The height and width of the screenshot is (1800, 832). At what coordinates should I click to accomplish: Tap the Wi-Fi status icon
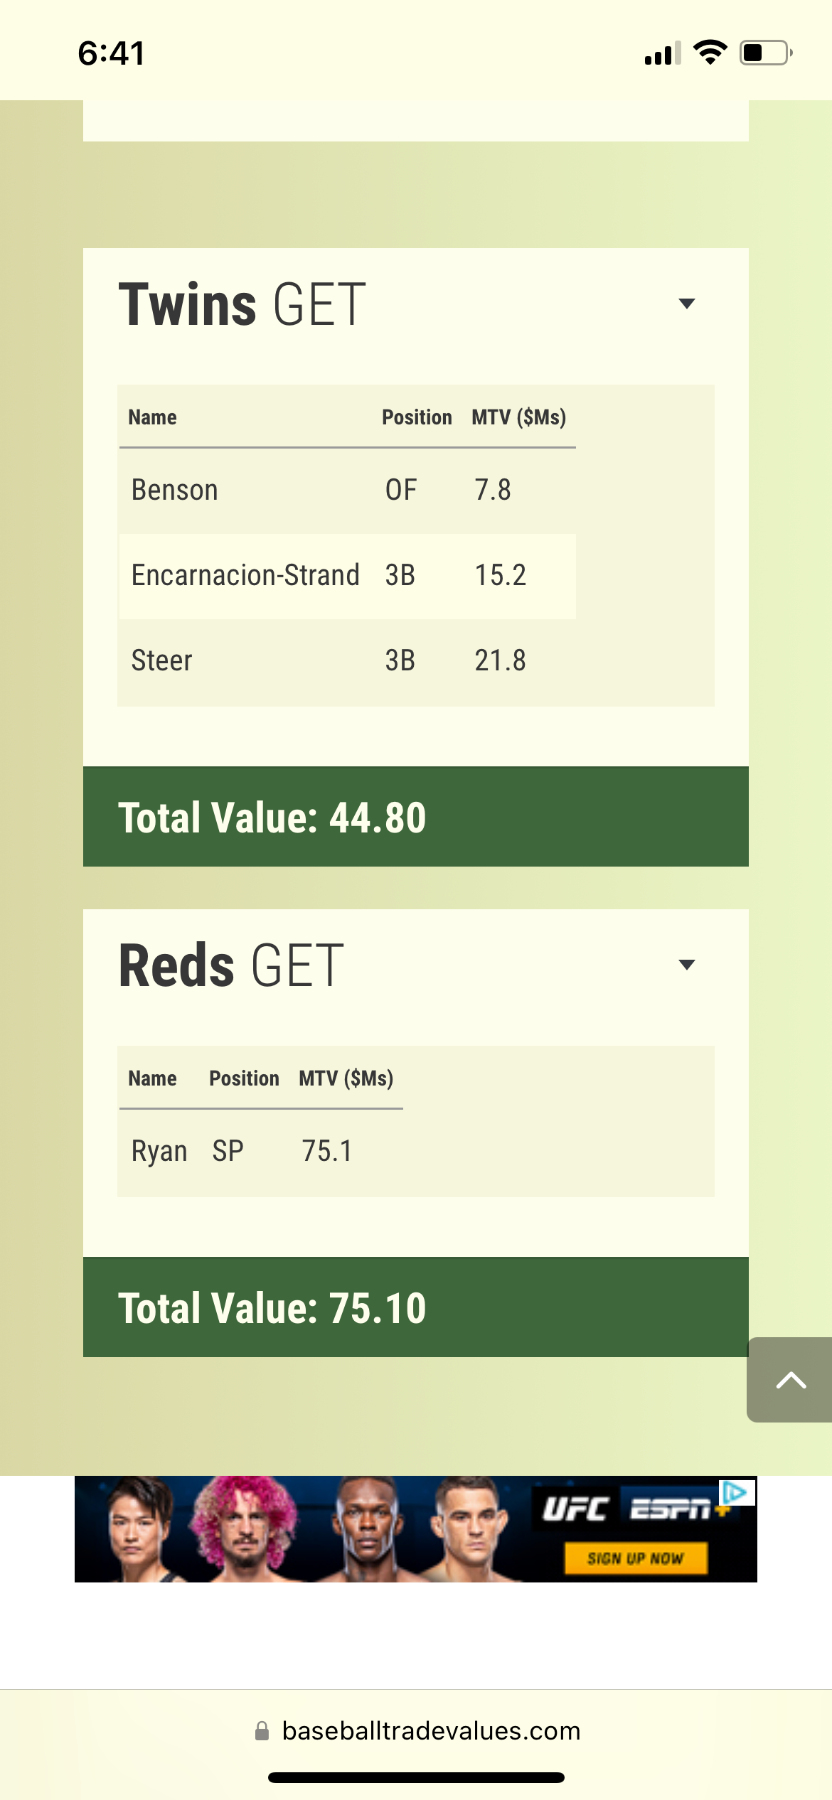pyautogui.click(x=710, y=53)
